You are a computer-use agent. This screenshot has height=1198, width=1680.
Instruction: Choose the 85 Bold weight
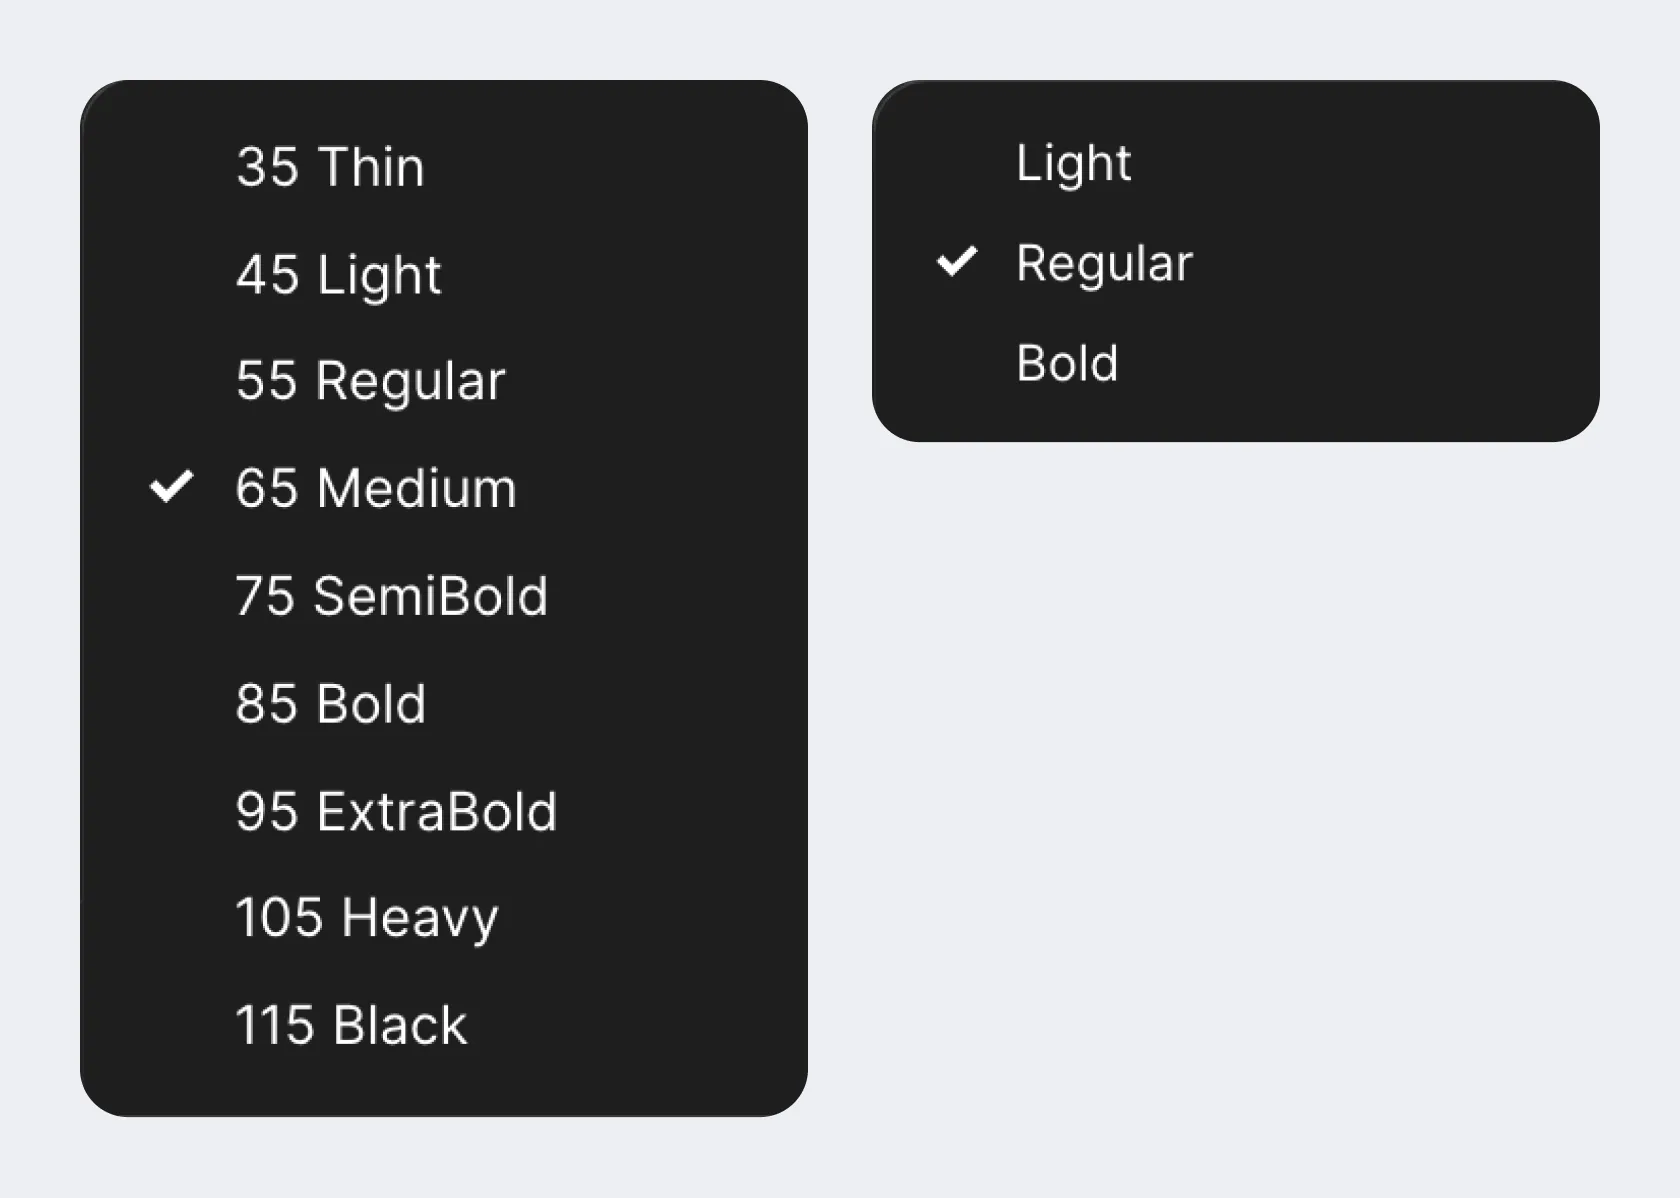pos(330,704)
